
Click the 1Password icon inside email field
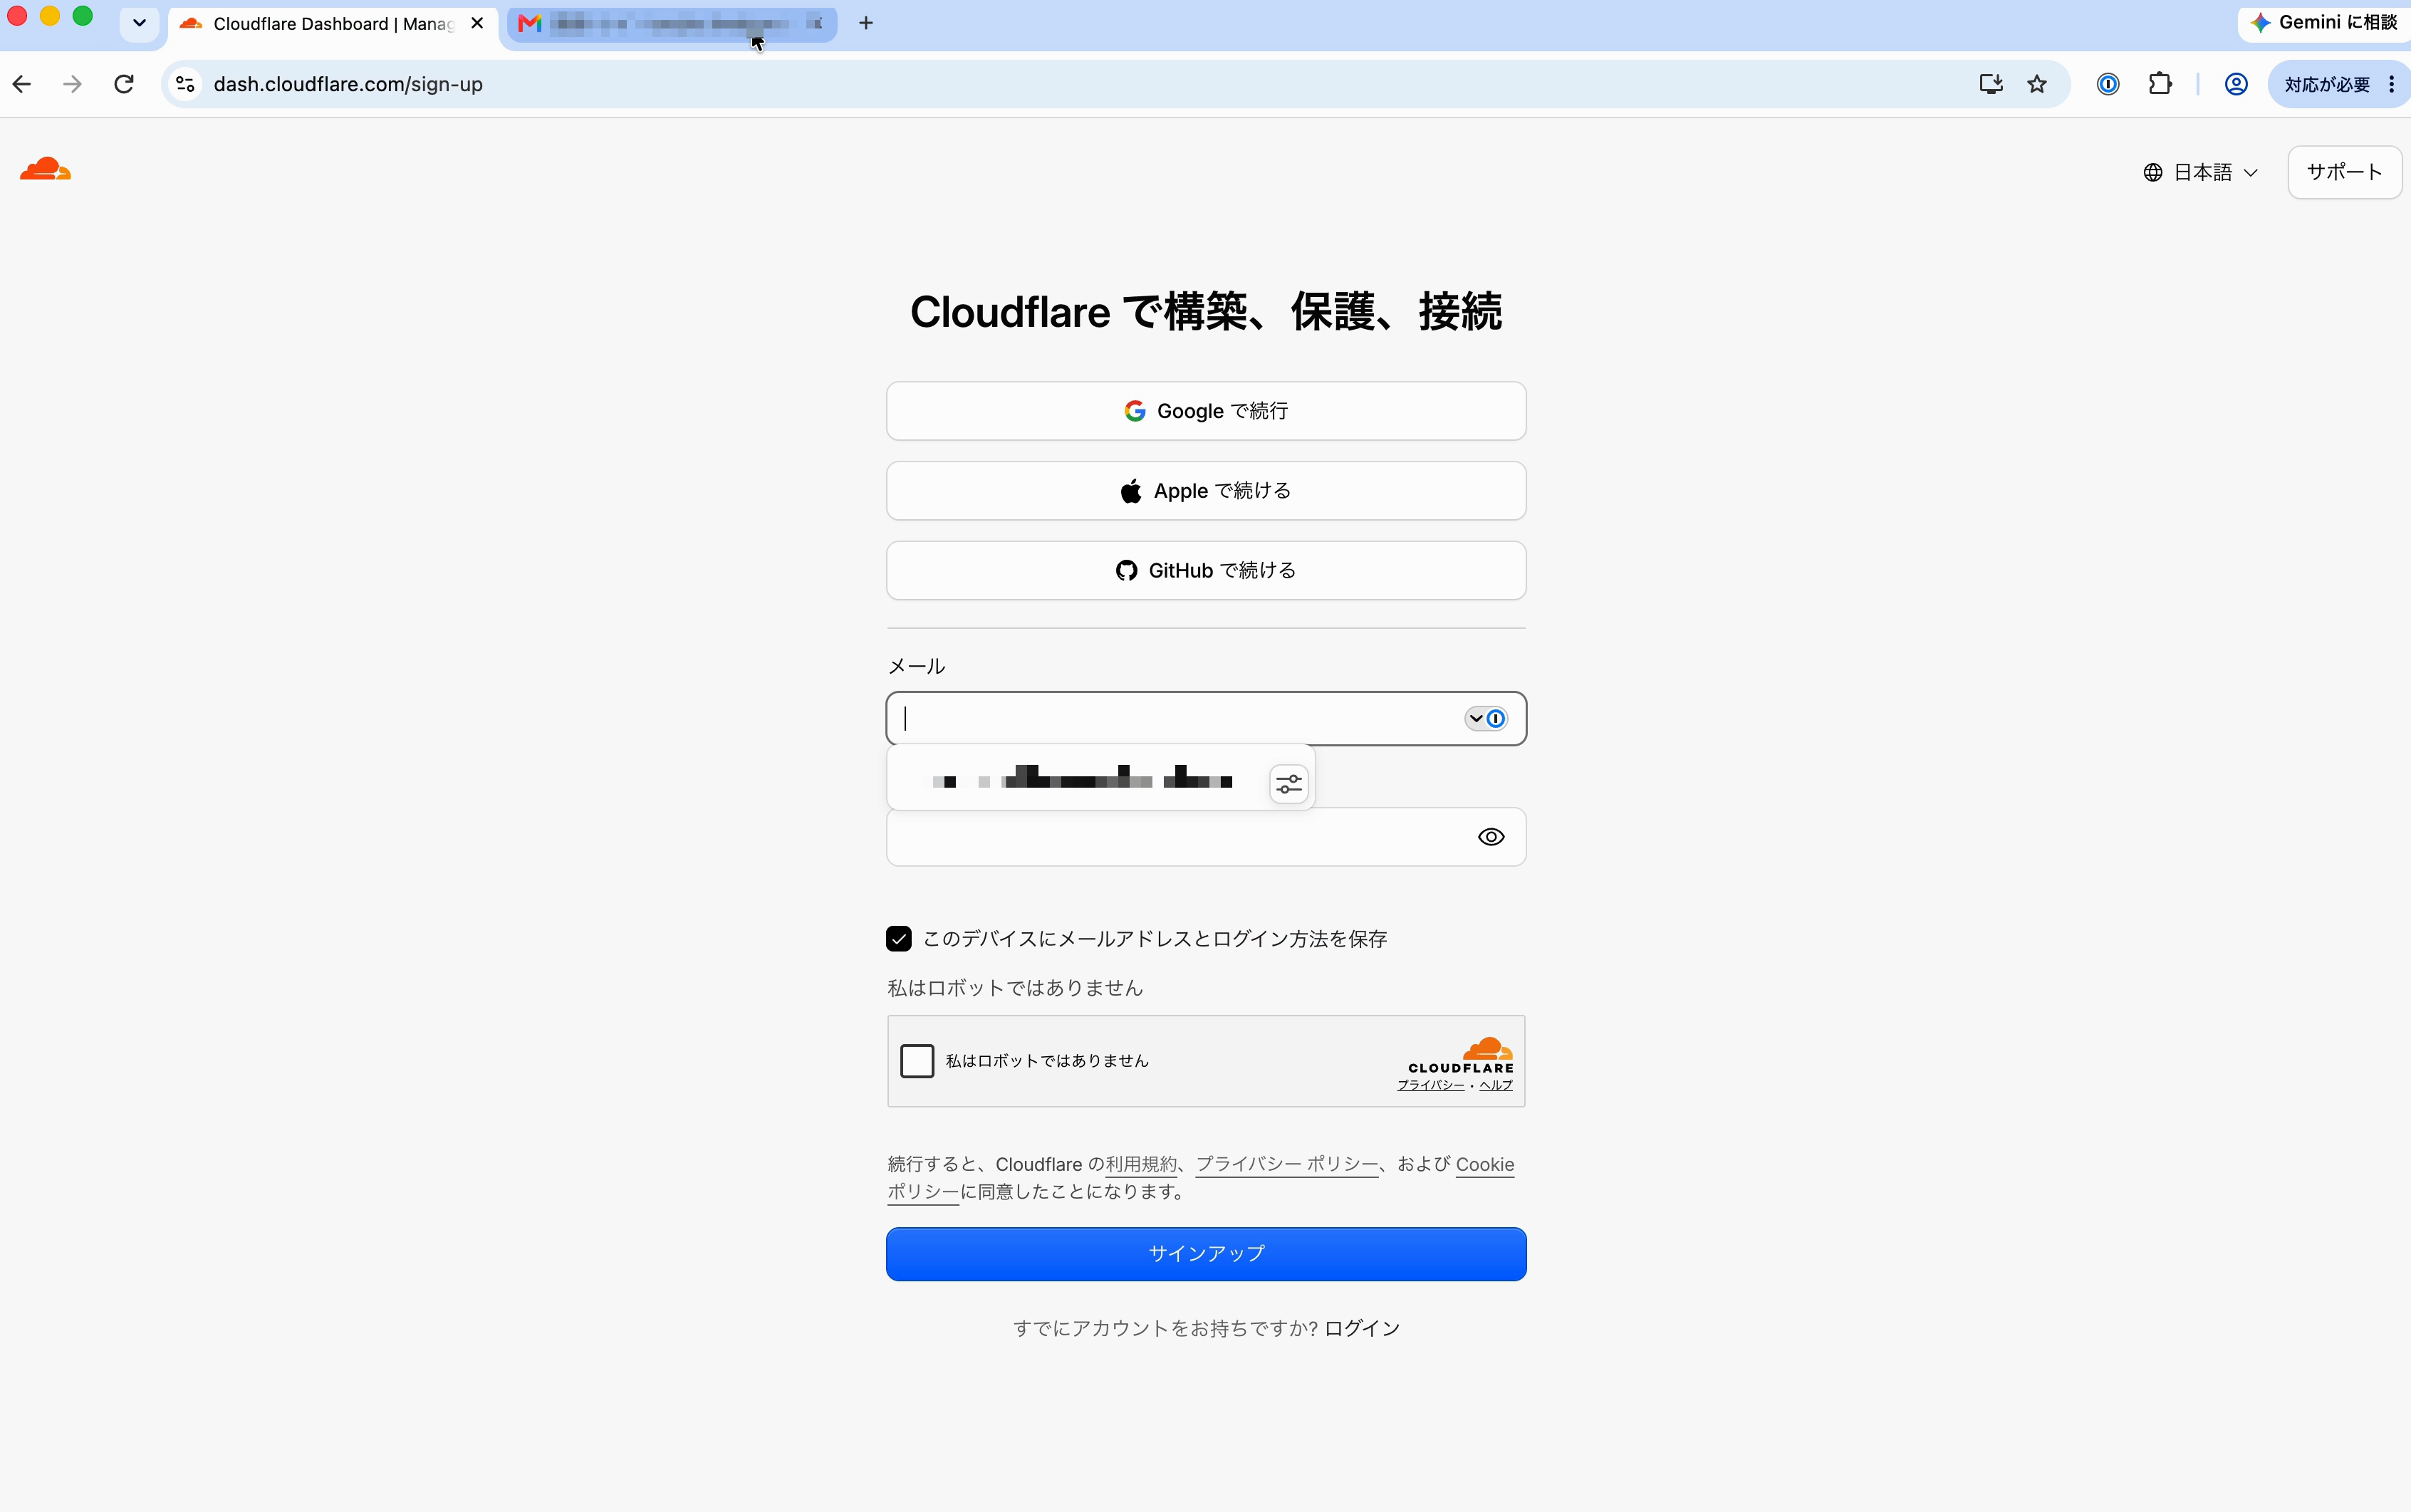click(x=1496, y=718)
